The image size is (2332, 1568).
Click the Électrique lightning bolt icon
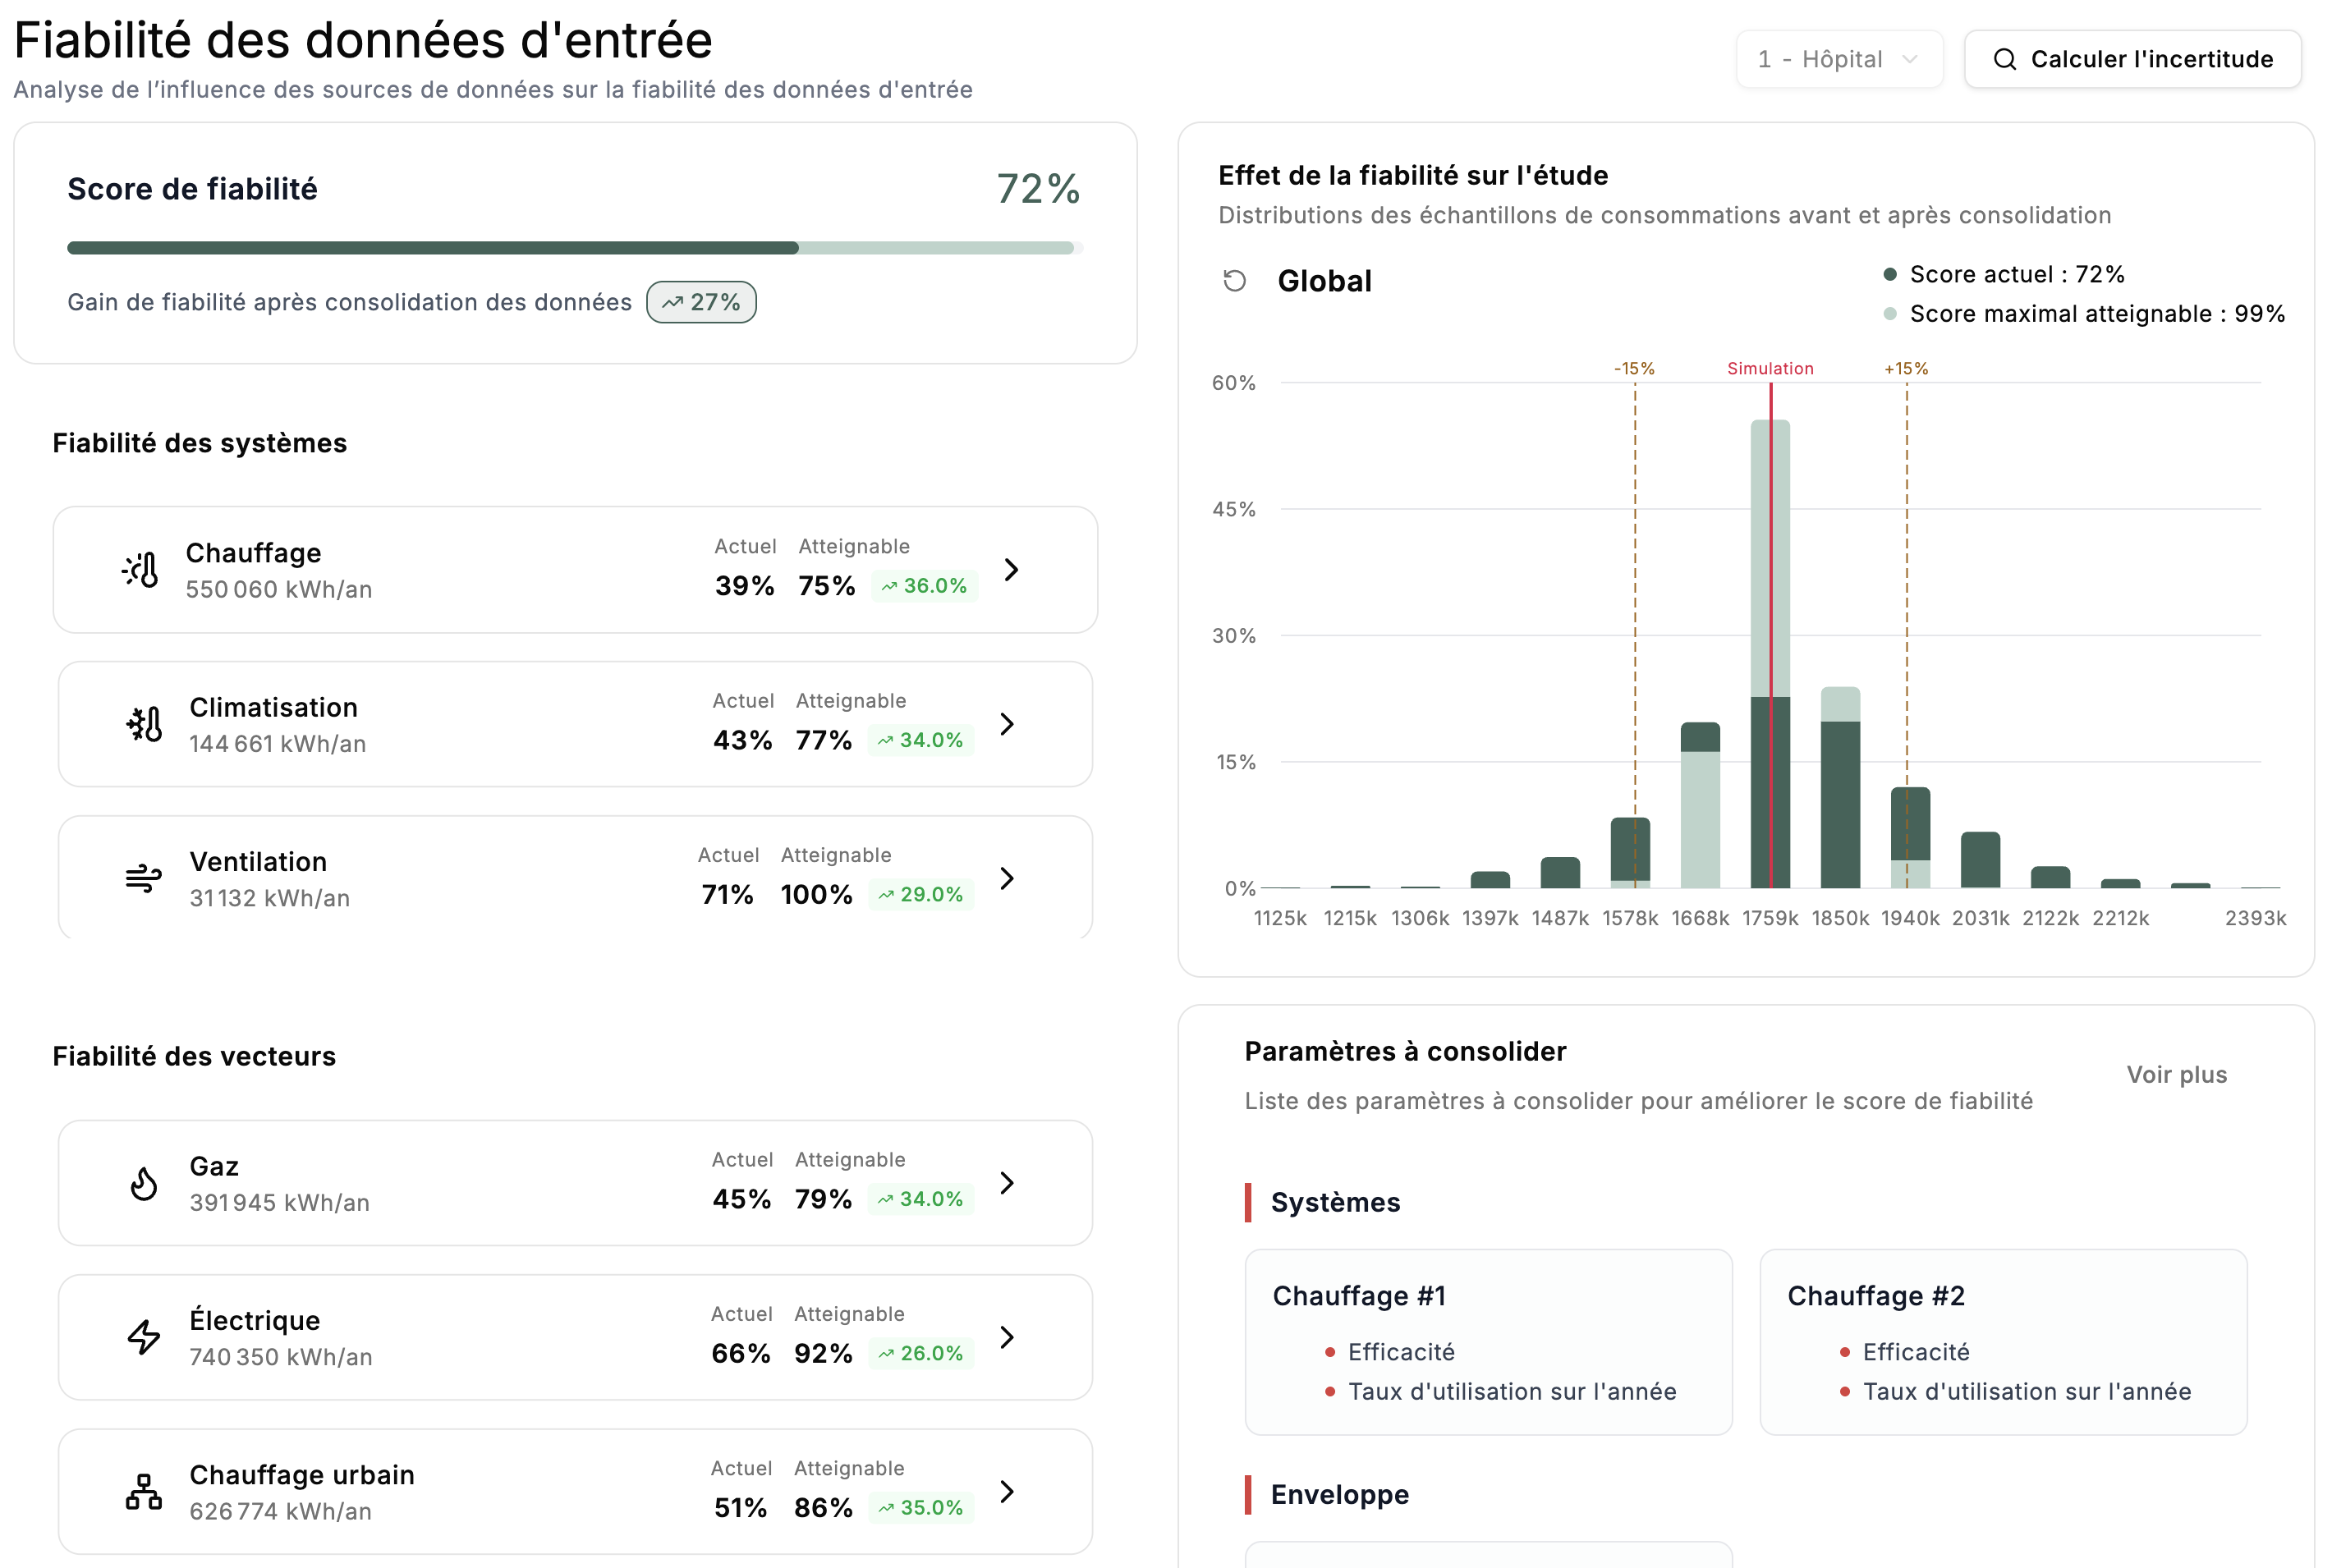tap(144, 1337)
